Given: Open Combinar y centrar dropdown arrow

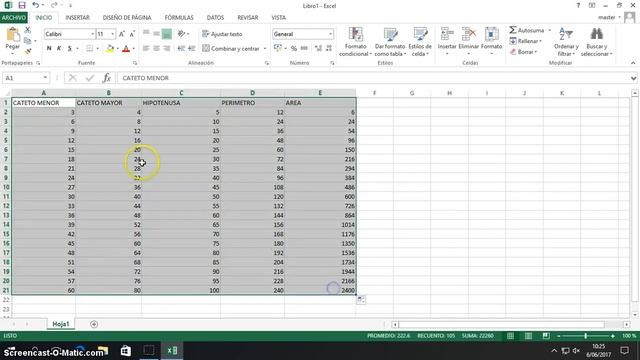Looking at the screenshot, I should pyautogui.click(x=265, y=48).
